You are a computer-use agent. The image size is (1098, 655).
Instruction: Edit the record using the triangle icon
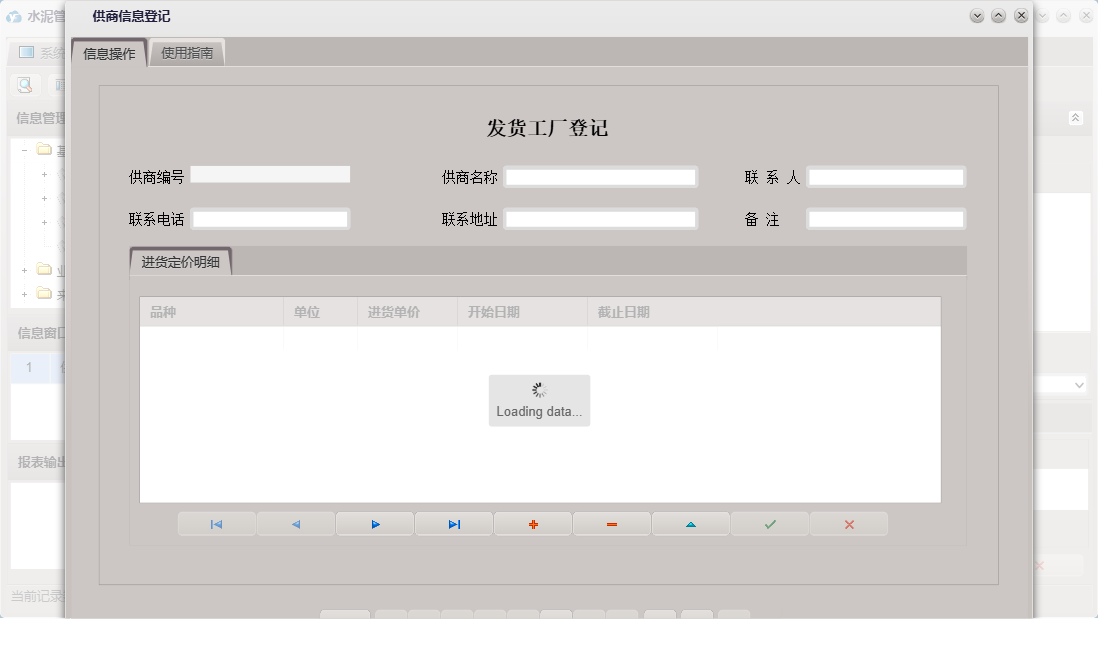(x=691, y=523)
